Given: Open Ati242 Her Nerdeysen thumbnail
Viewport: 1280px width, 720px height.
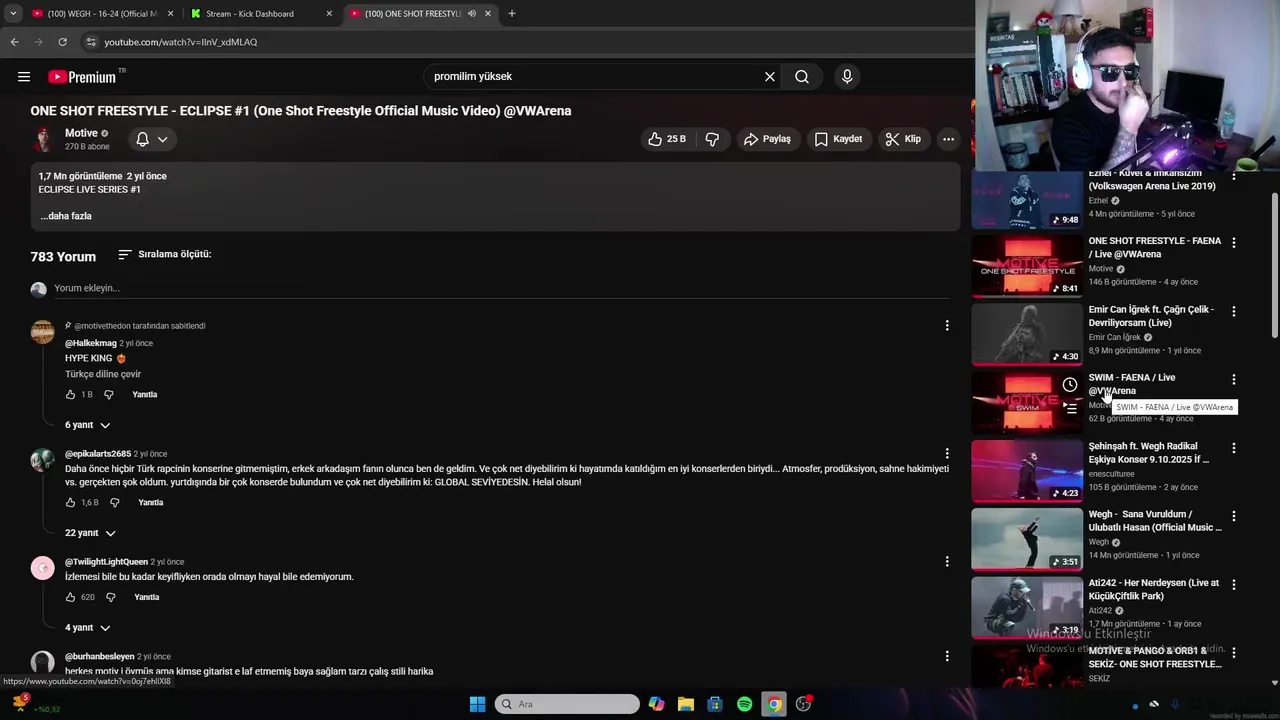Looking at the screenshot, I should [x=1027, y=607].
